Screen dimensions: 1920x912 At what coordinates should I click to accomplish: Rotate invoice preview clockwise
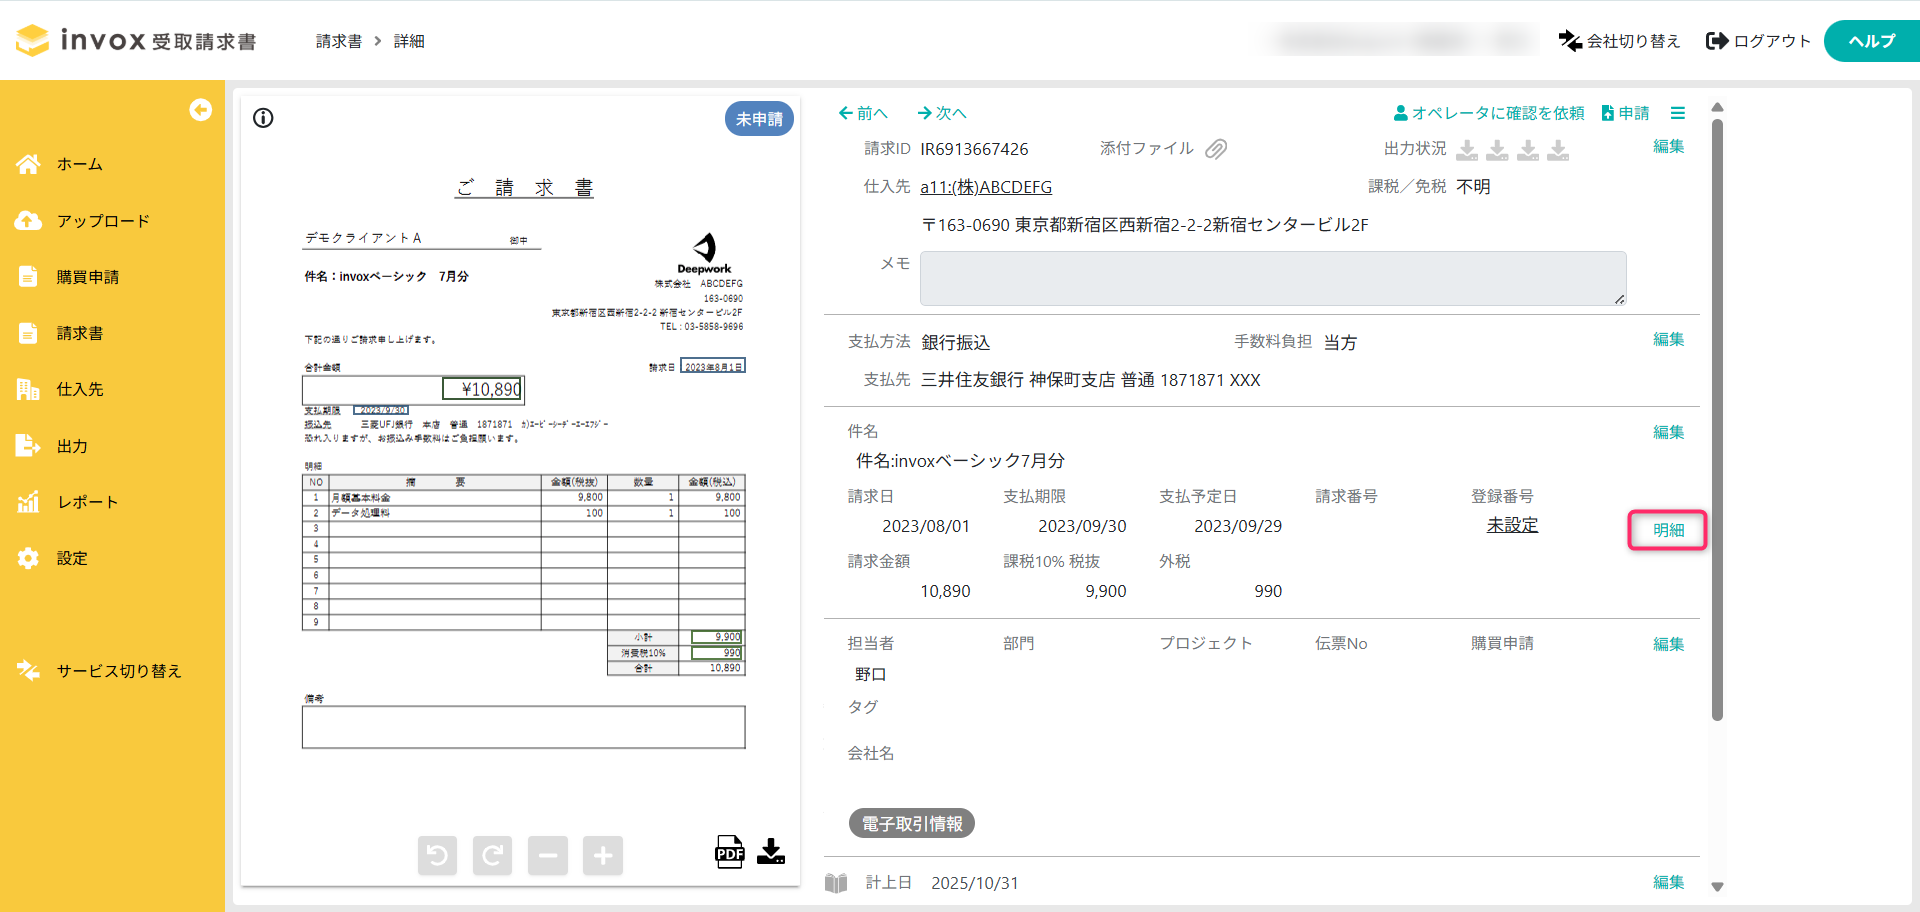pyautogui.click(x=492, y=855)
